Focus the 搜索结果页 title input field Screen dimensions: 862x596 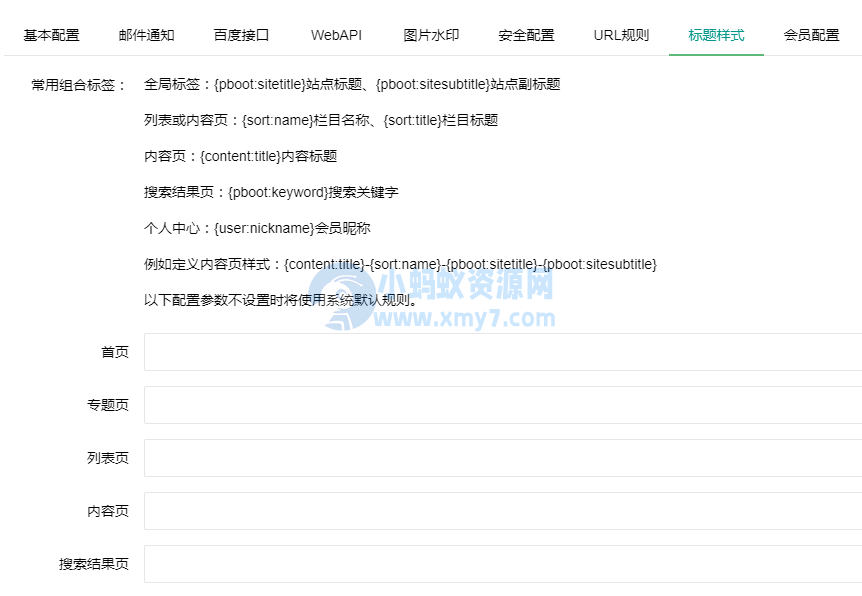click(x=503, y=564)
